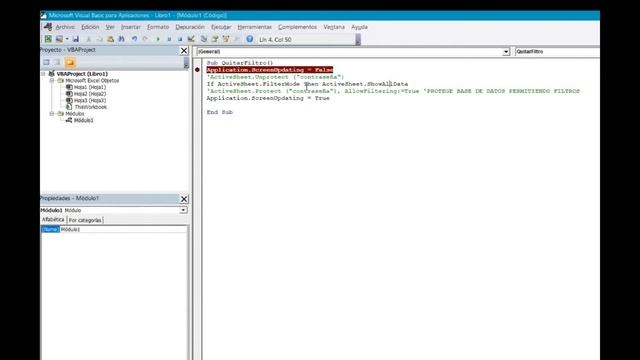This screenshot has width=640, height=360.
Task: Click the ActiveSheet.Unprotect comment line
Action: [x=275, y=77]
